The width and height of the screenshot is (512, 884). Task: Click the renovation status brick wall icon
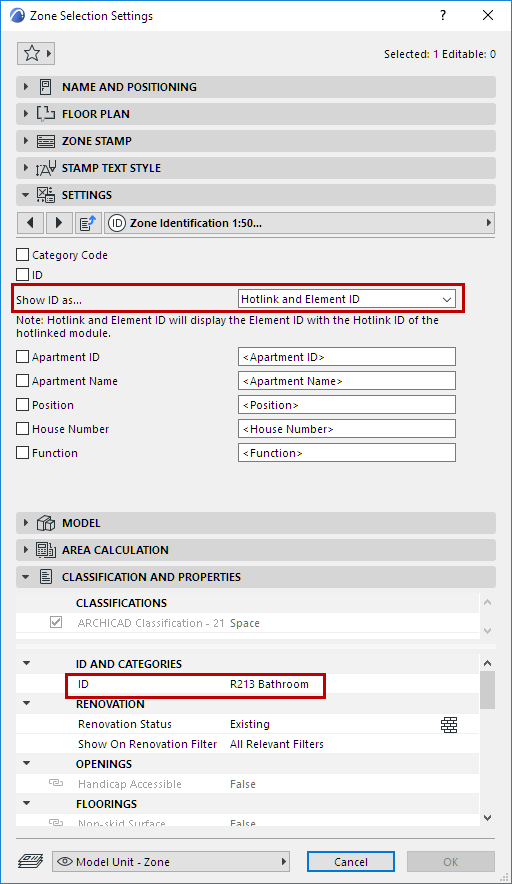click(x=449, y=724)
